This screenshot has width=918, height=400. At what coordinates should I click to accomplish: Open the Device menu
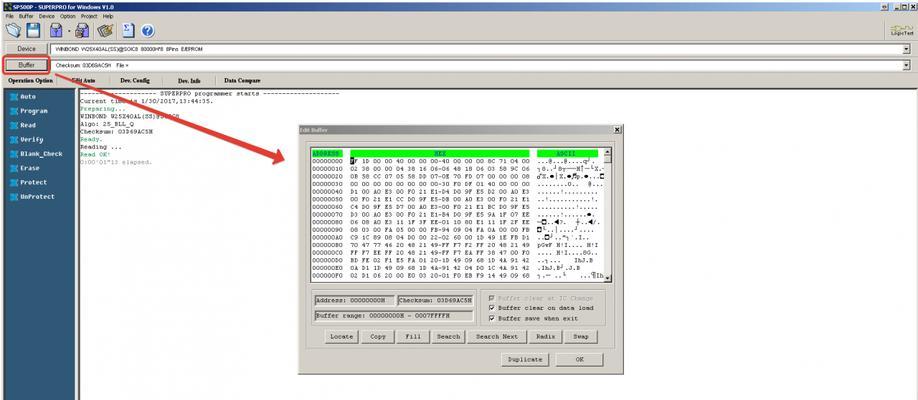click(x=47, y=16)
